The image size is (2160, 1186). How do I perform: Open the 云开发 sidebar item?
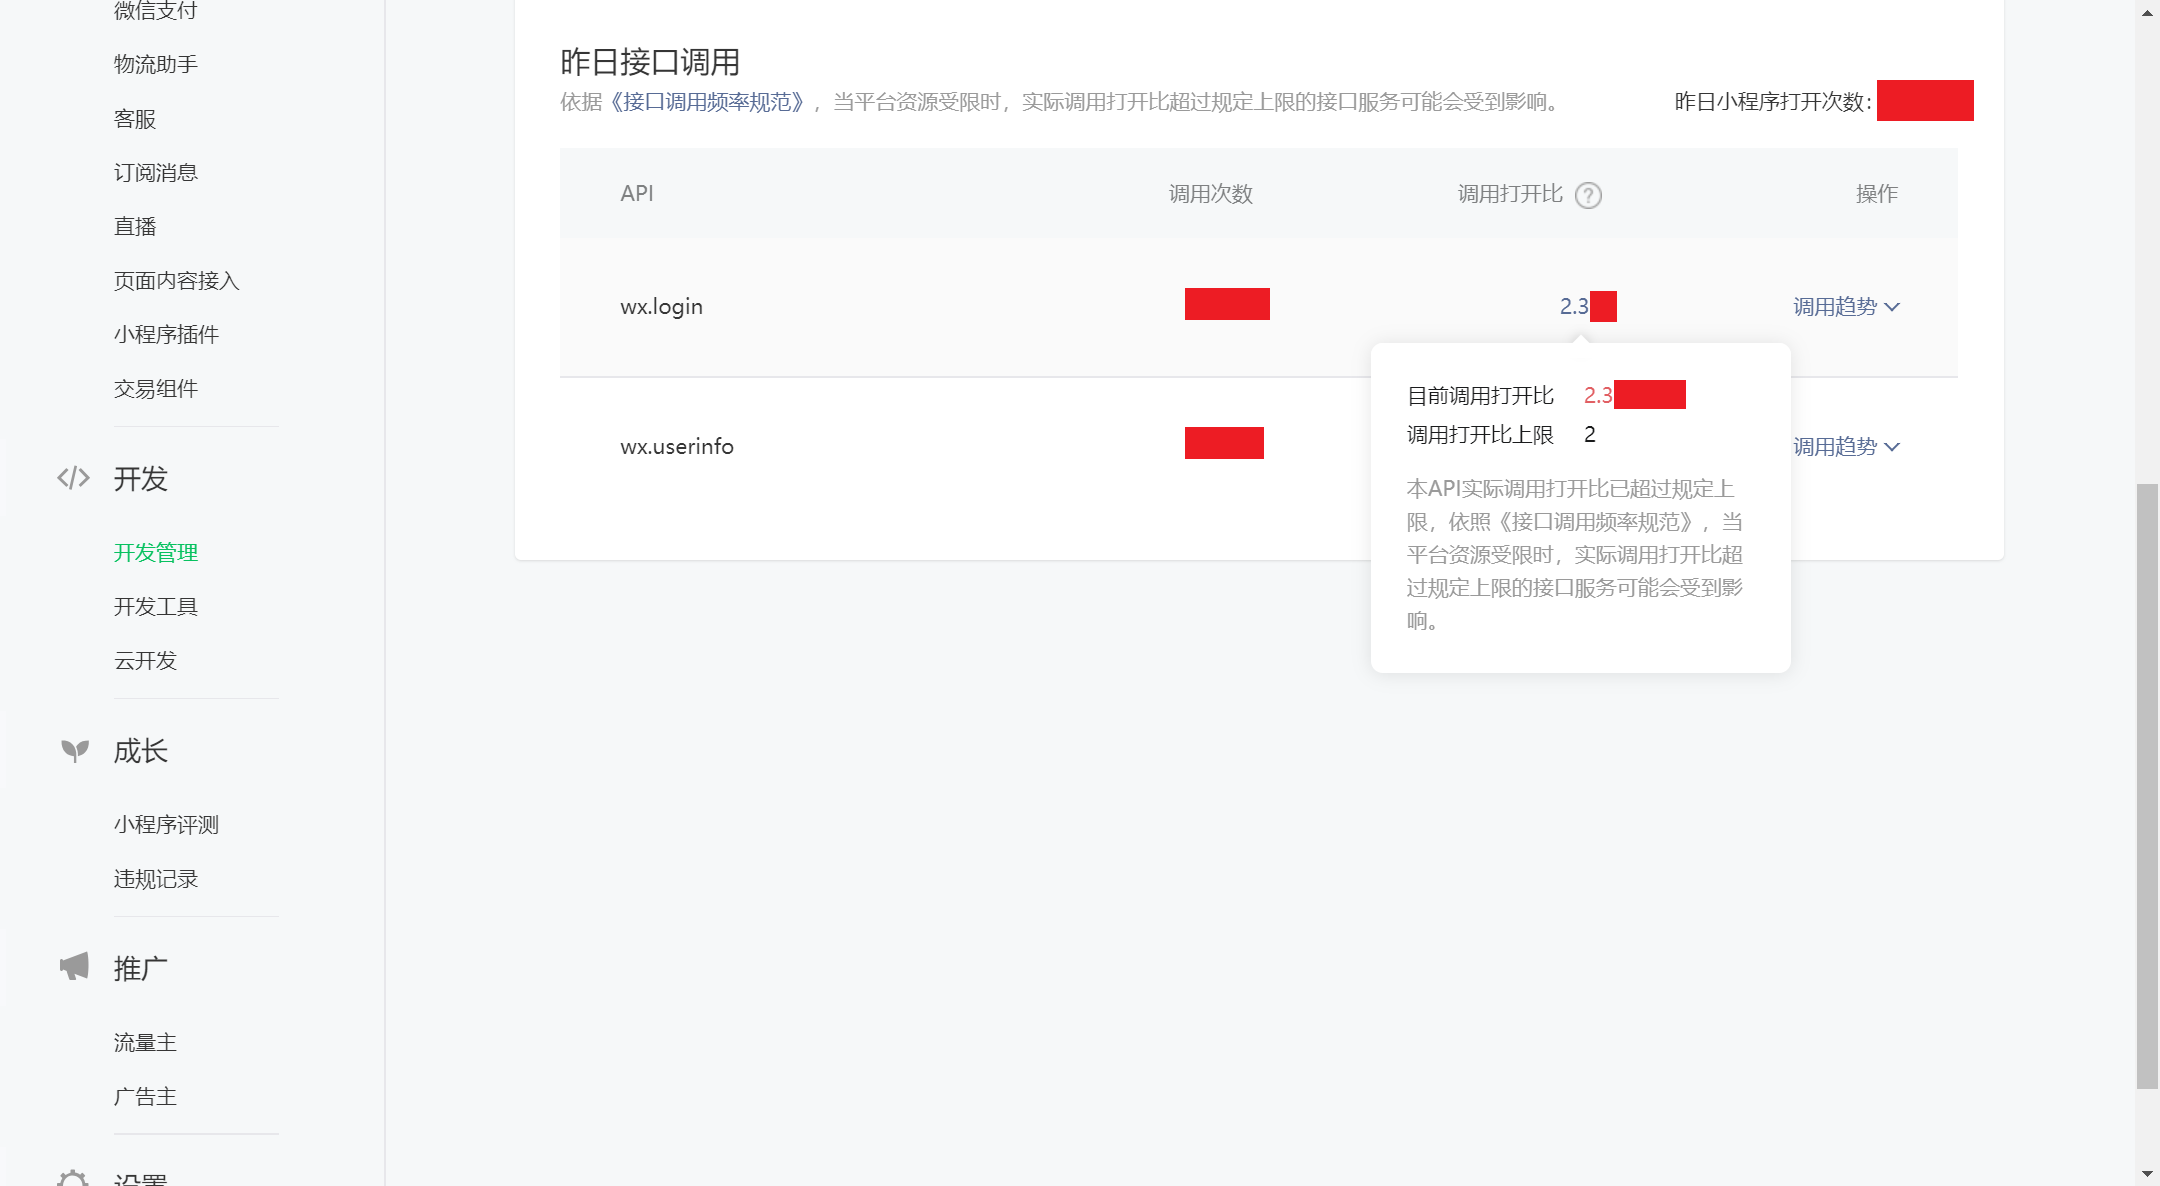pyautogui.click(x=145, y=660)
